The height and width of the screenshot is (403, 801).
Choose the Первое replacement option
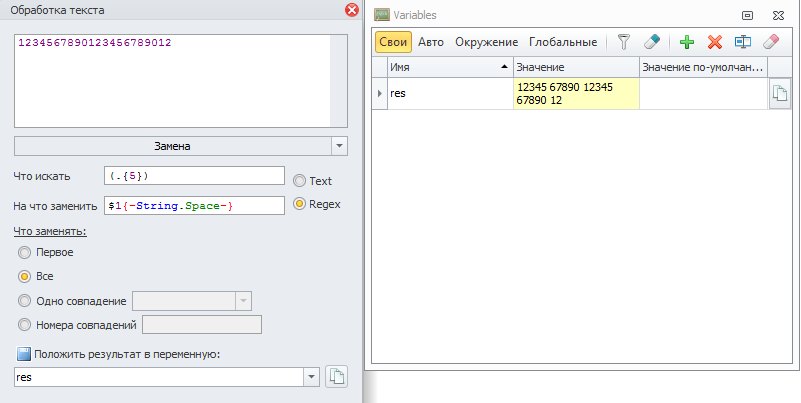pyautogui.click(x=24, y=252)
